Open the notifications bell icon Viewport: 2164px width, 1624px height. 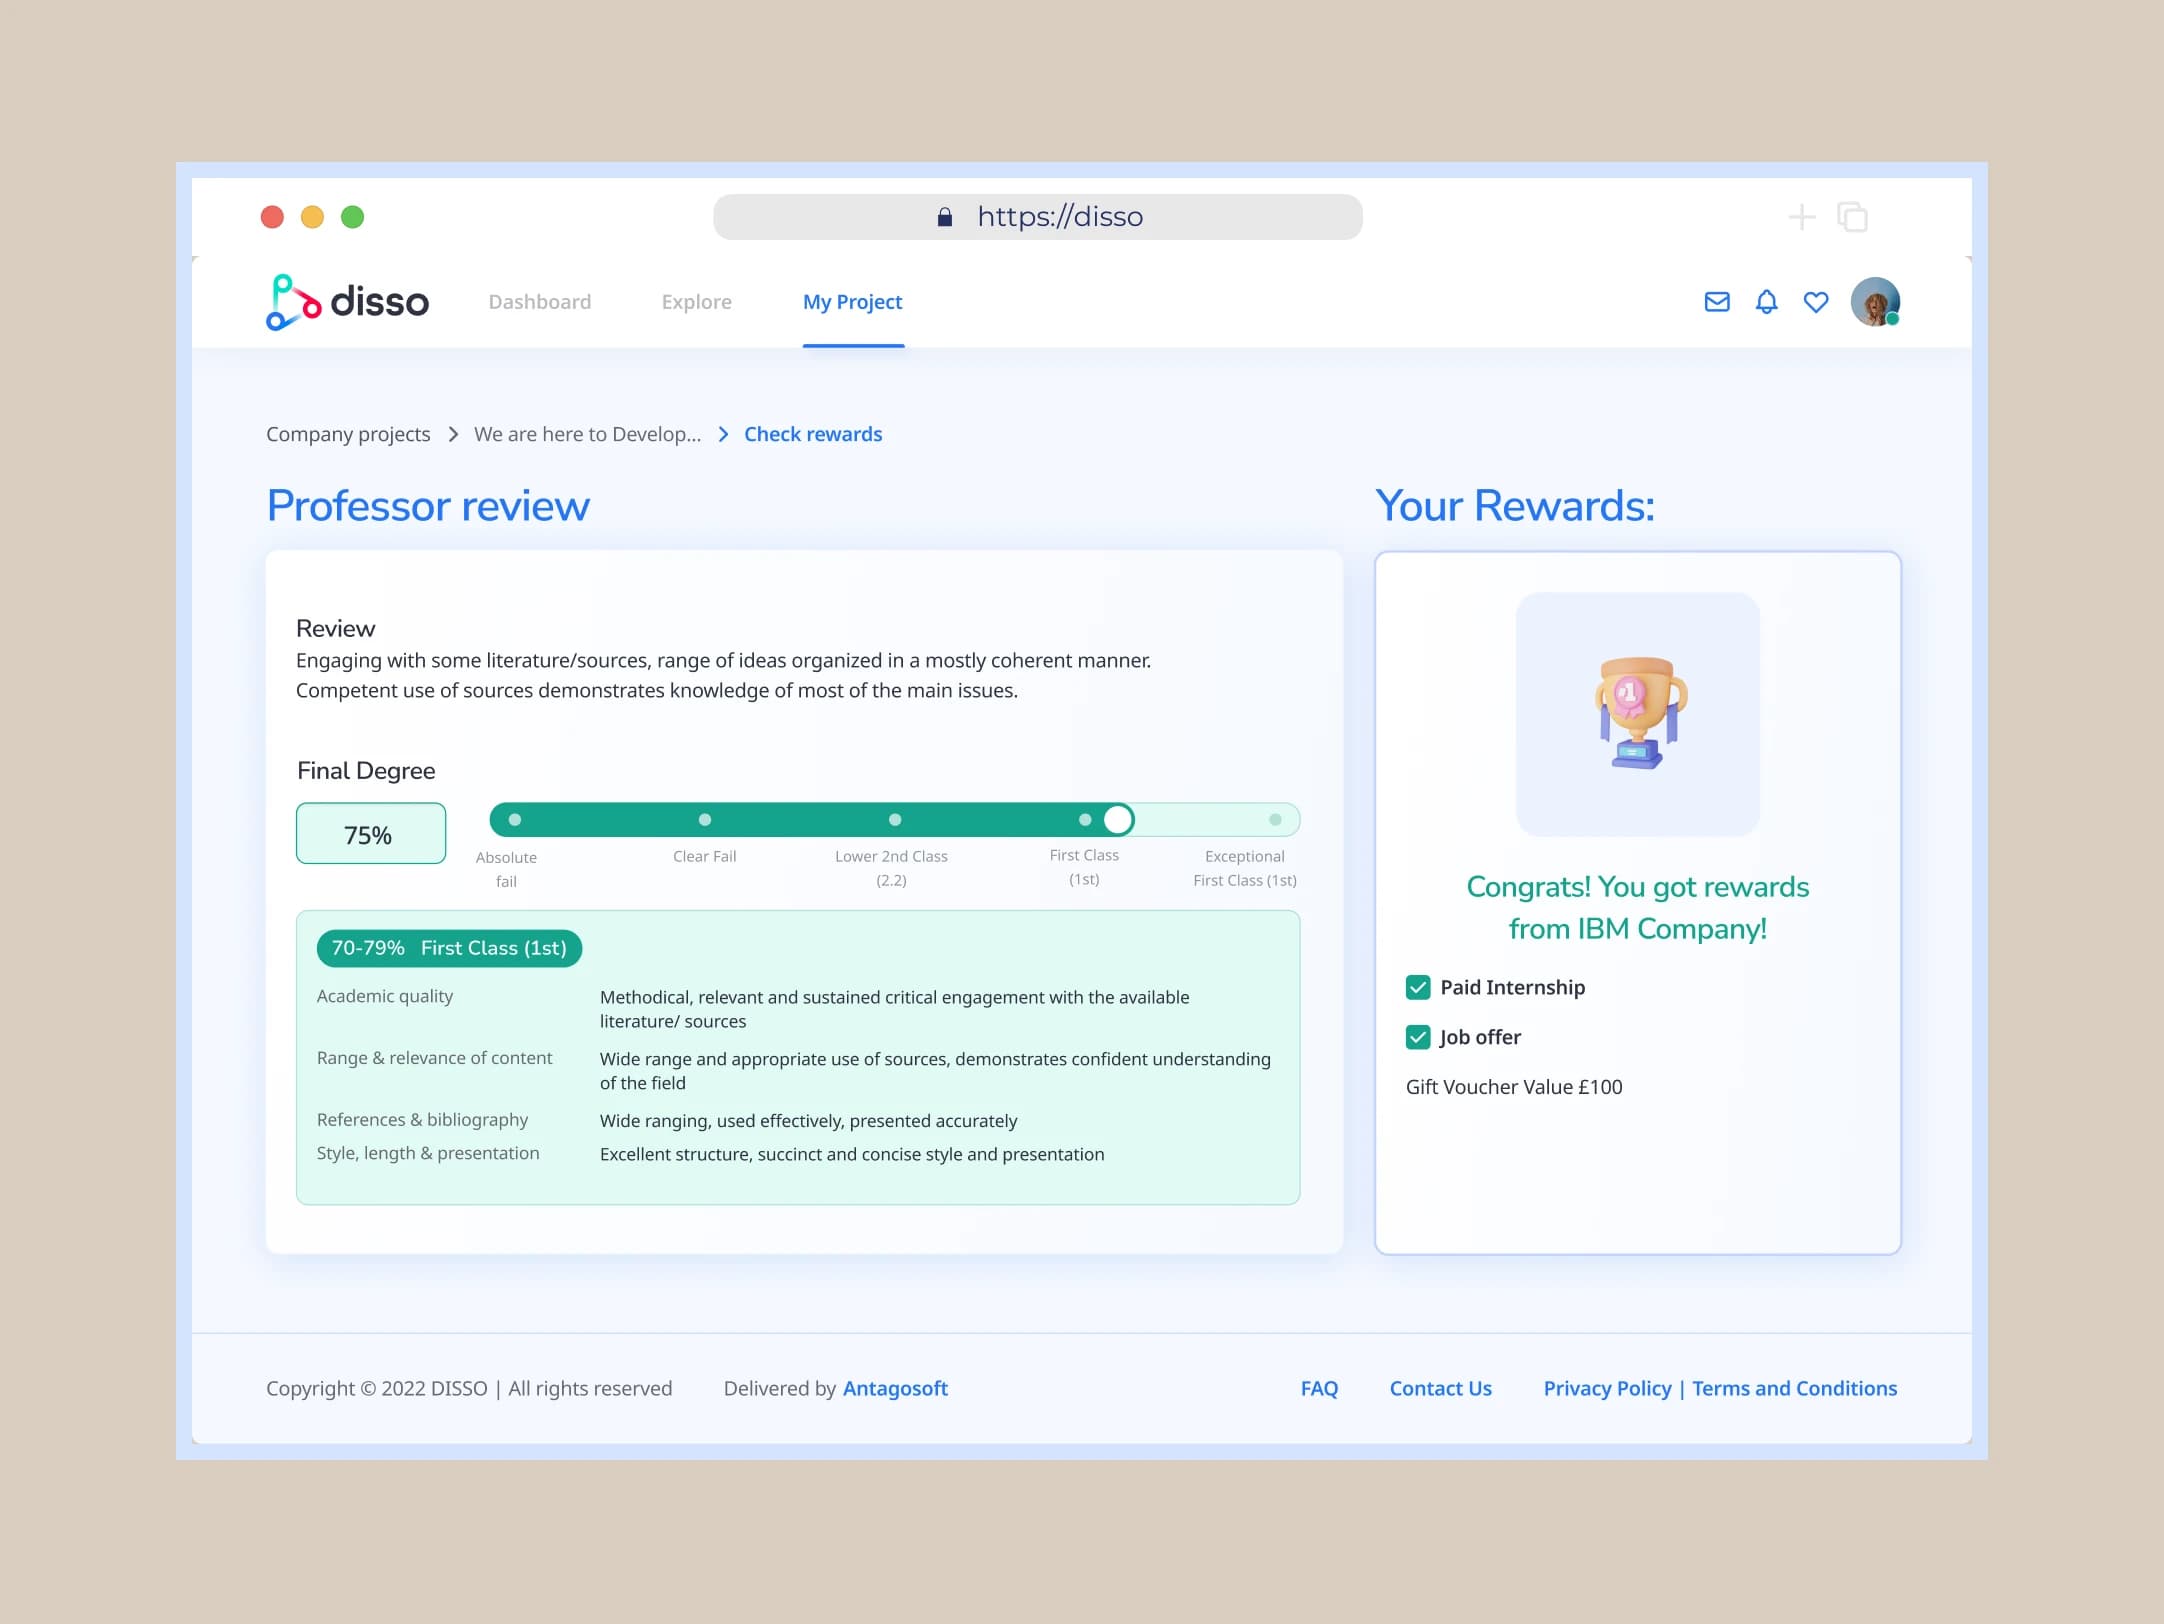(x=1767, y=302)
